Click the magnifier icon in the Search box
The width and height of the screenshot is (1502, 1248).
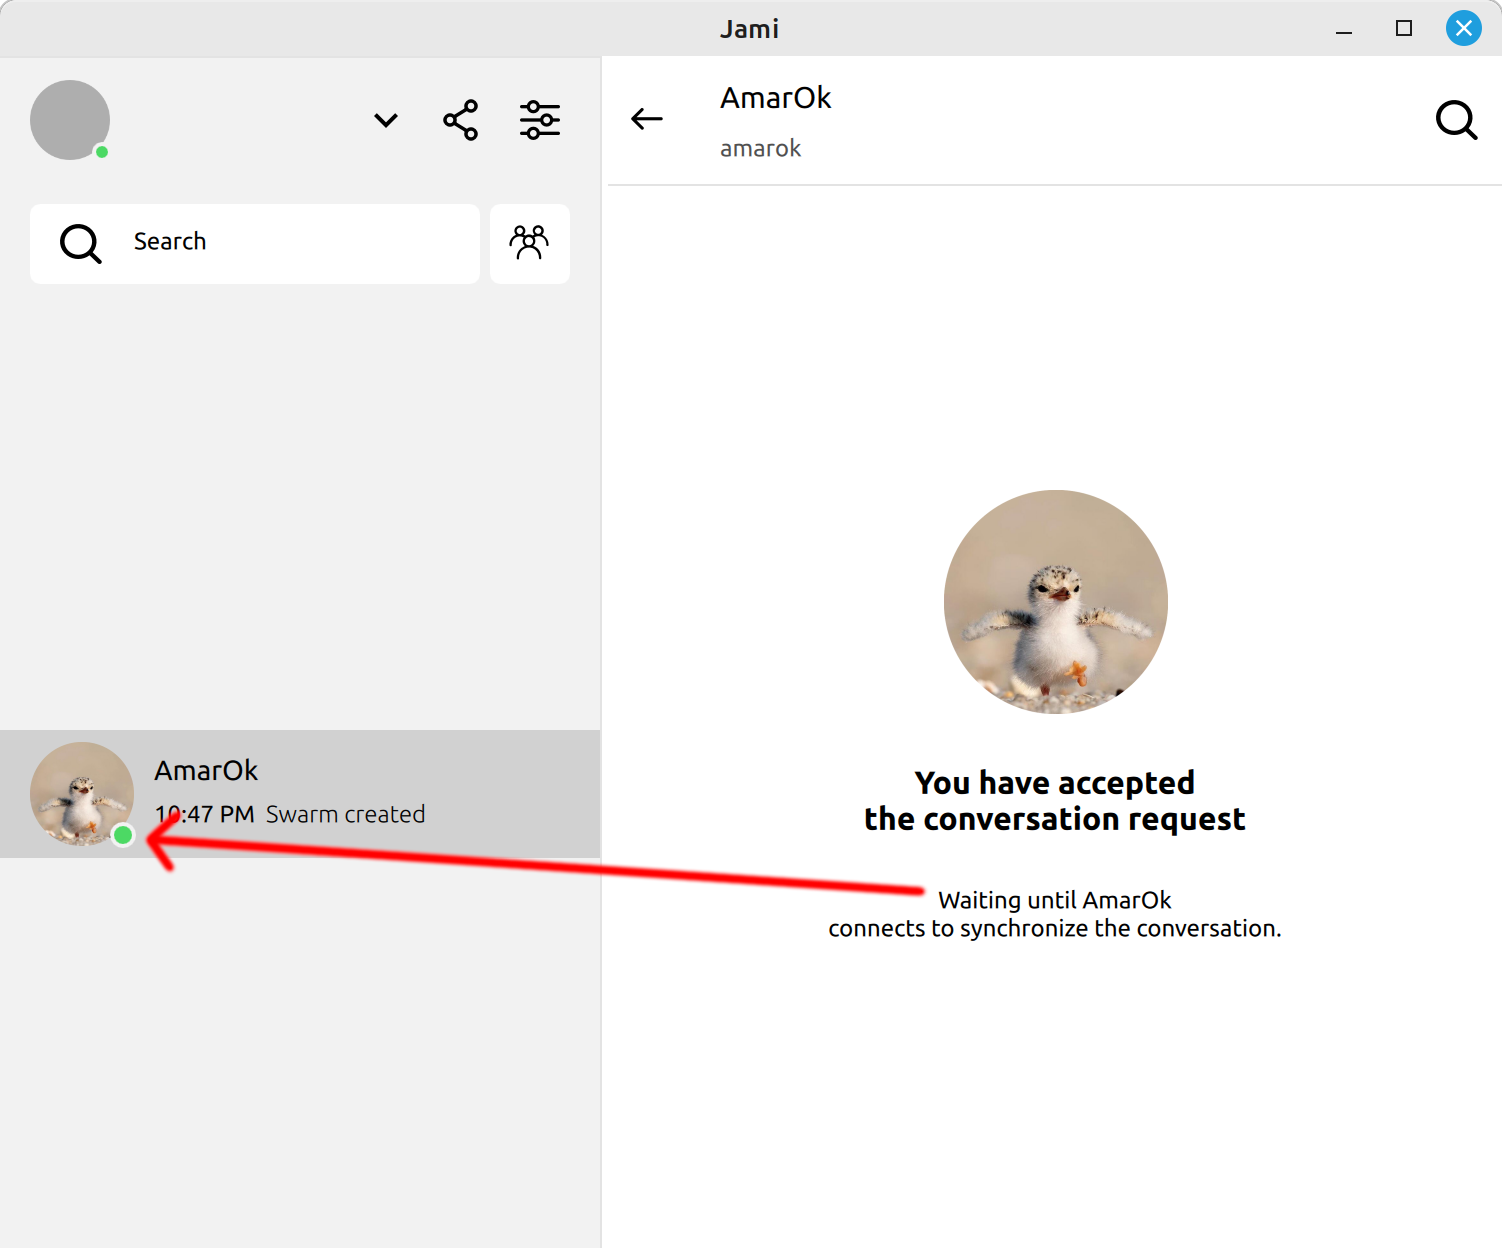tap(81, 244)
